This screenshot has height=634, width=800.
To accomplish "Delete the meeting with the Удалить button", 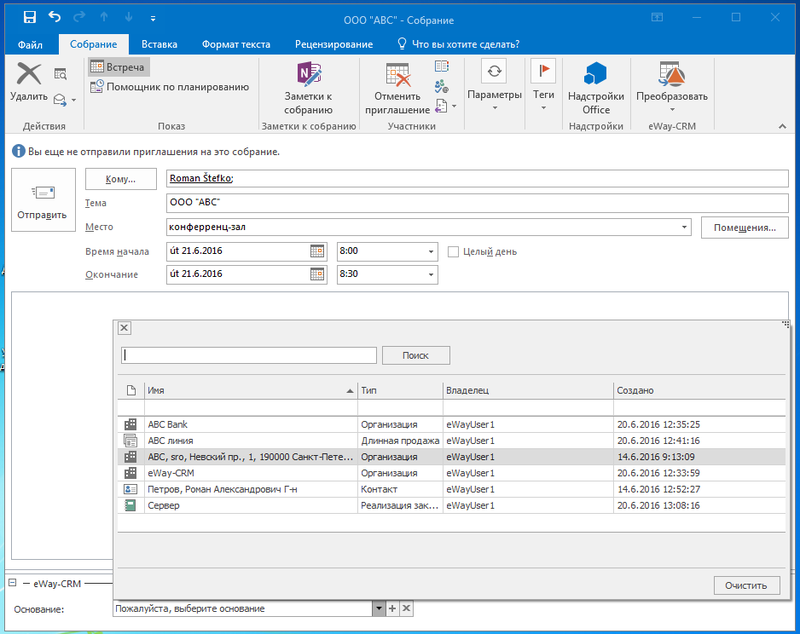I will pos(29,82).
